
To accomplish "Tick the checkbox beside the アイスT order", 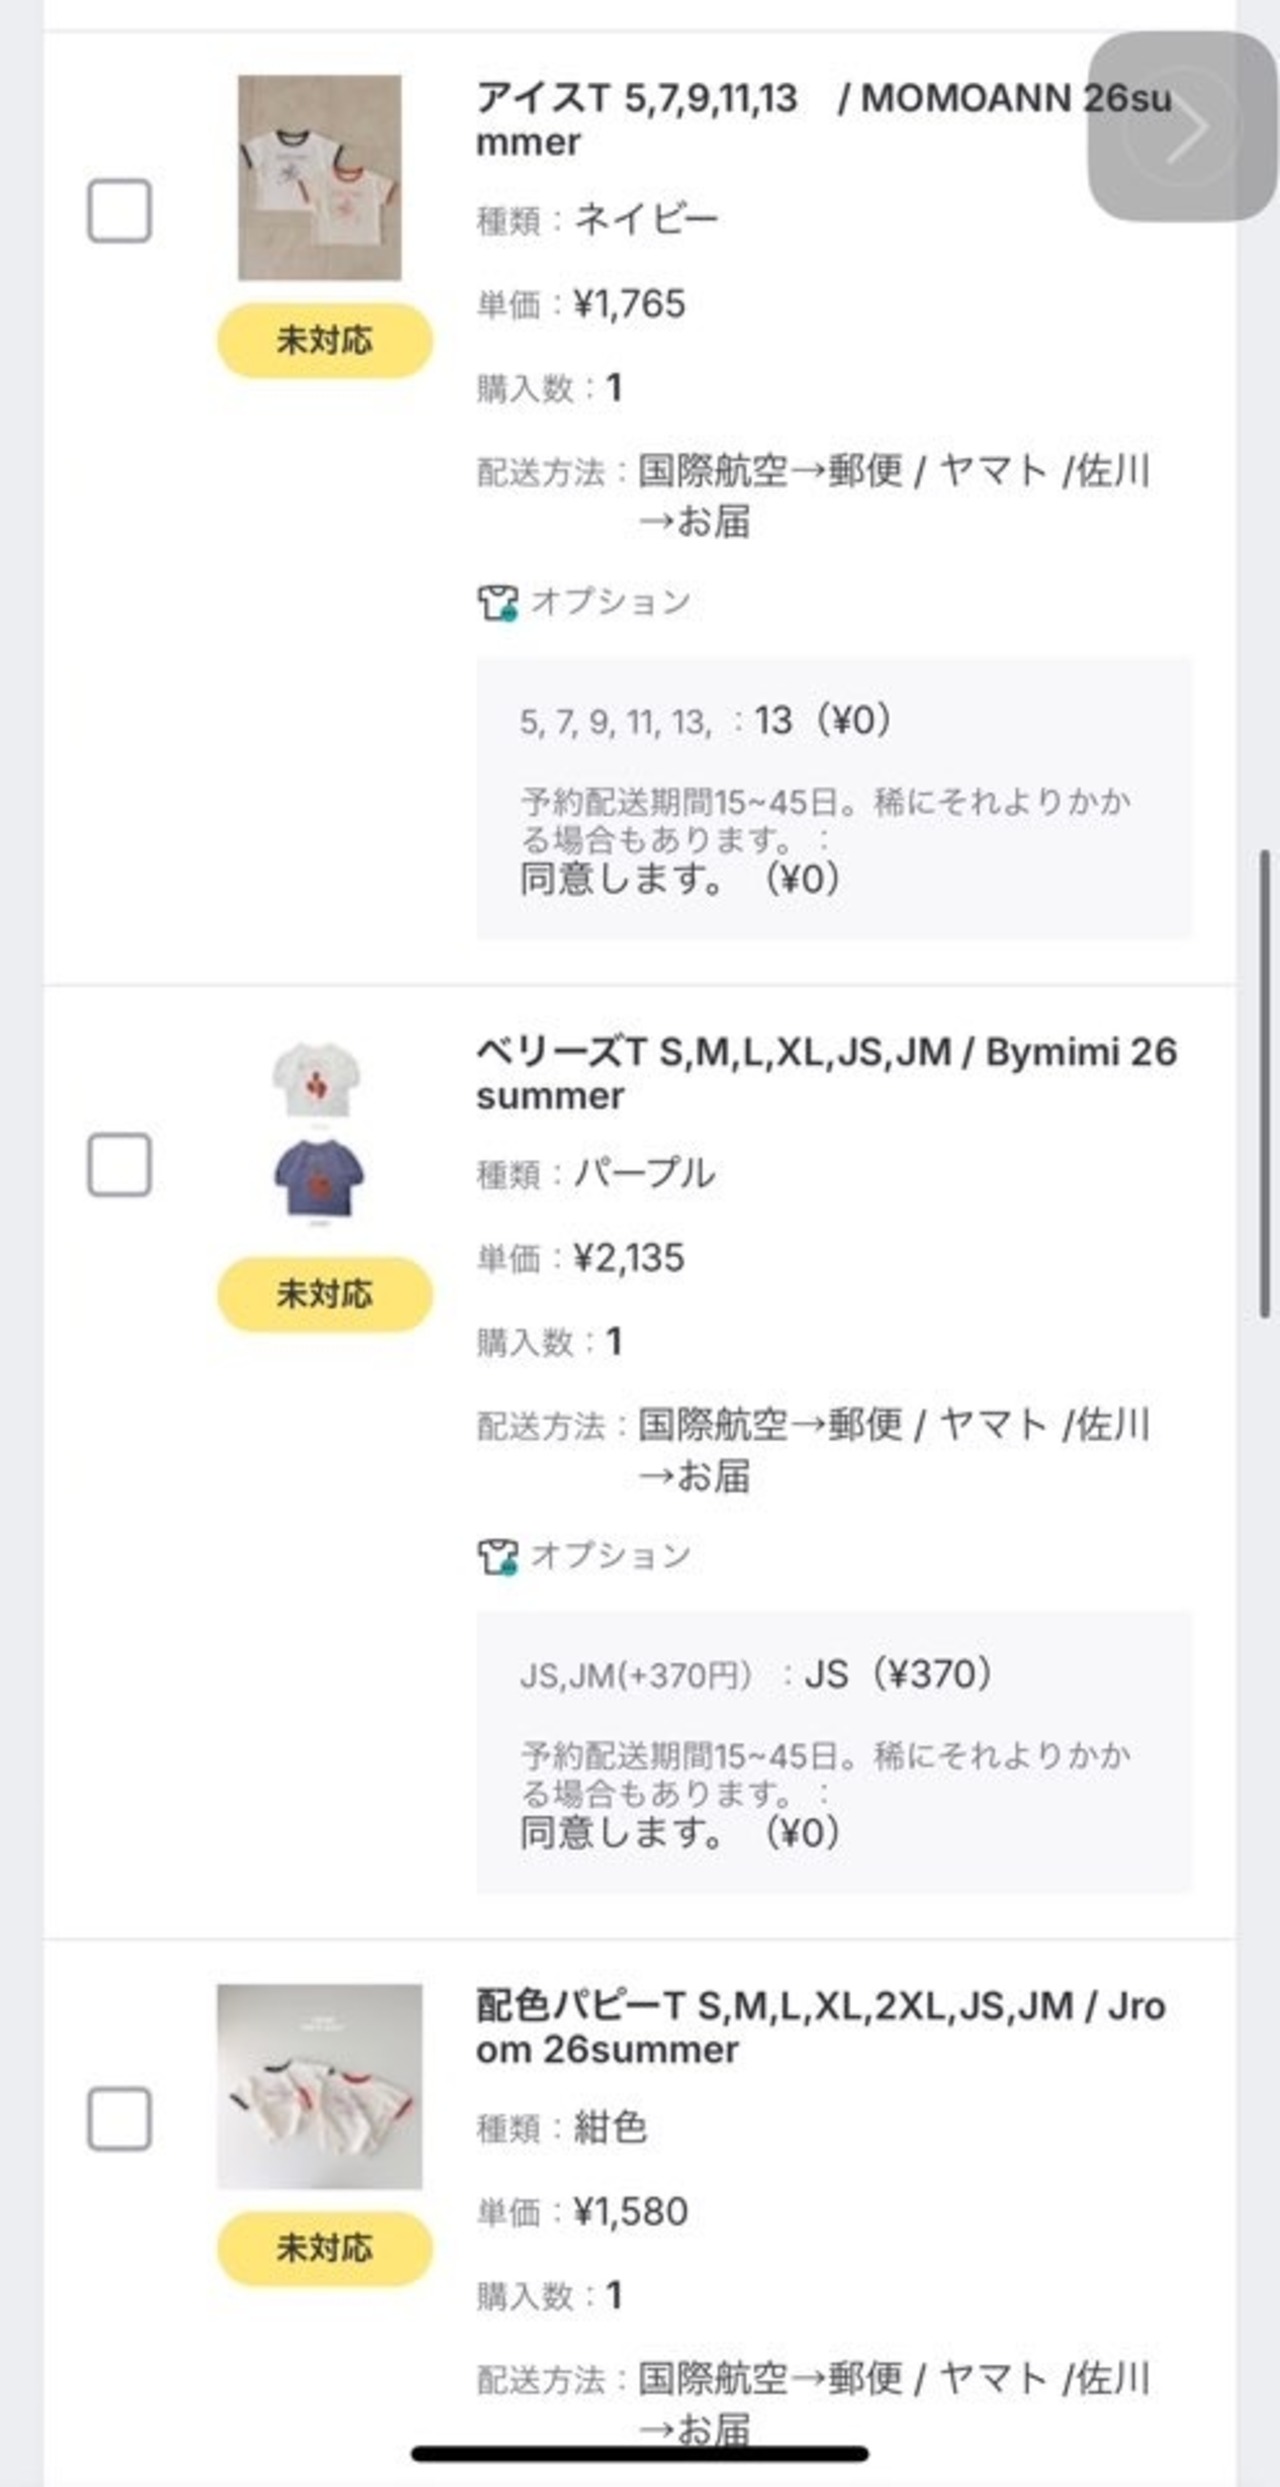I will coord(119,211).
